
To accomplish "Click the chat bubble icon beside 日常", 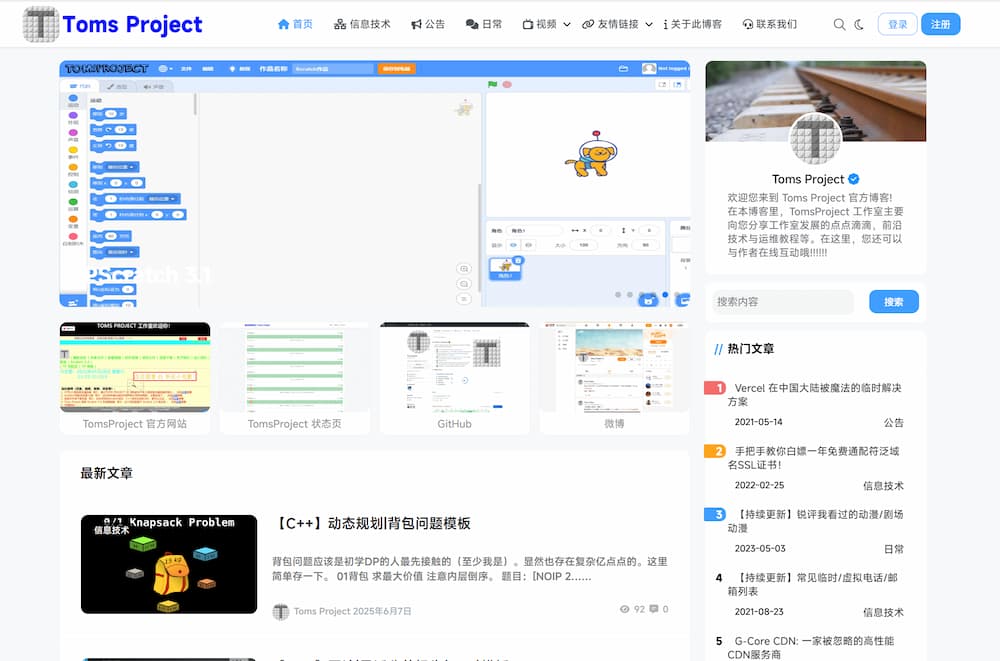I will click(x=470, y=23).
